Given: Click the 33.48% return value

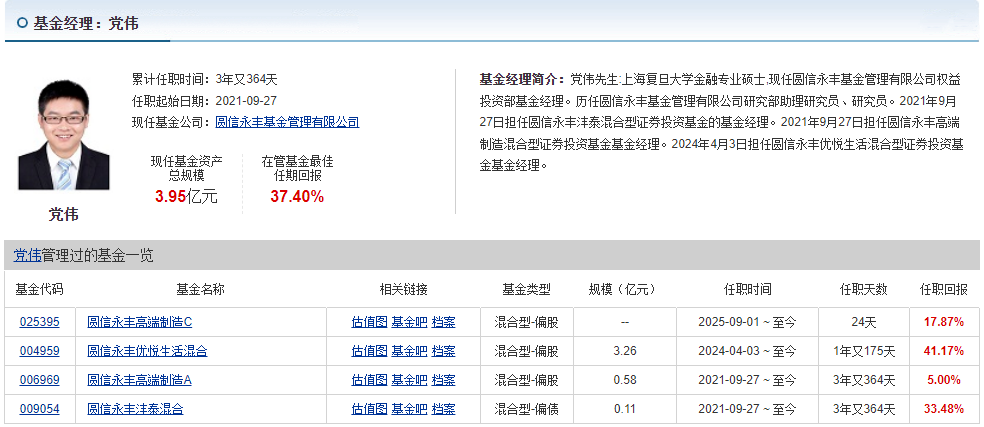Looking at the screenshot, I should (944, 409).
